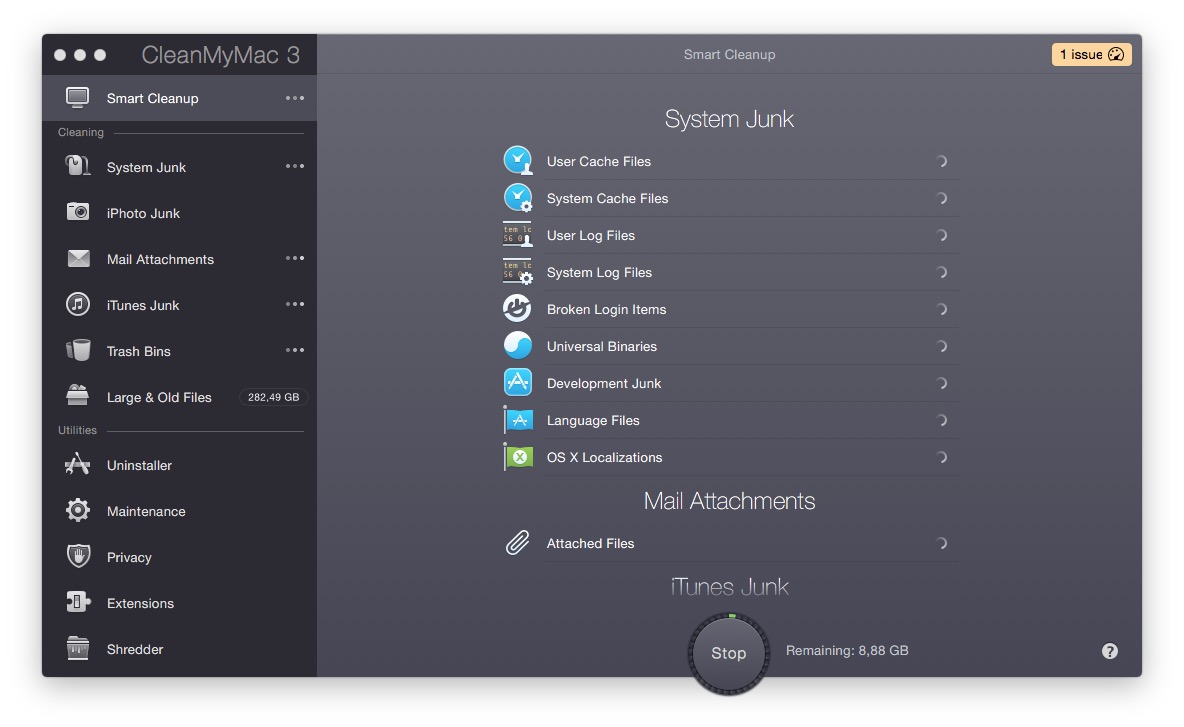Open Trash Bins ellipsis menu
Screen dimensions: 1184x727
click(294, 350)
